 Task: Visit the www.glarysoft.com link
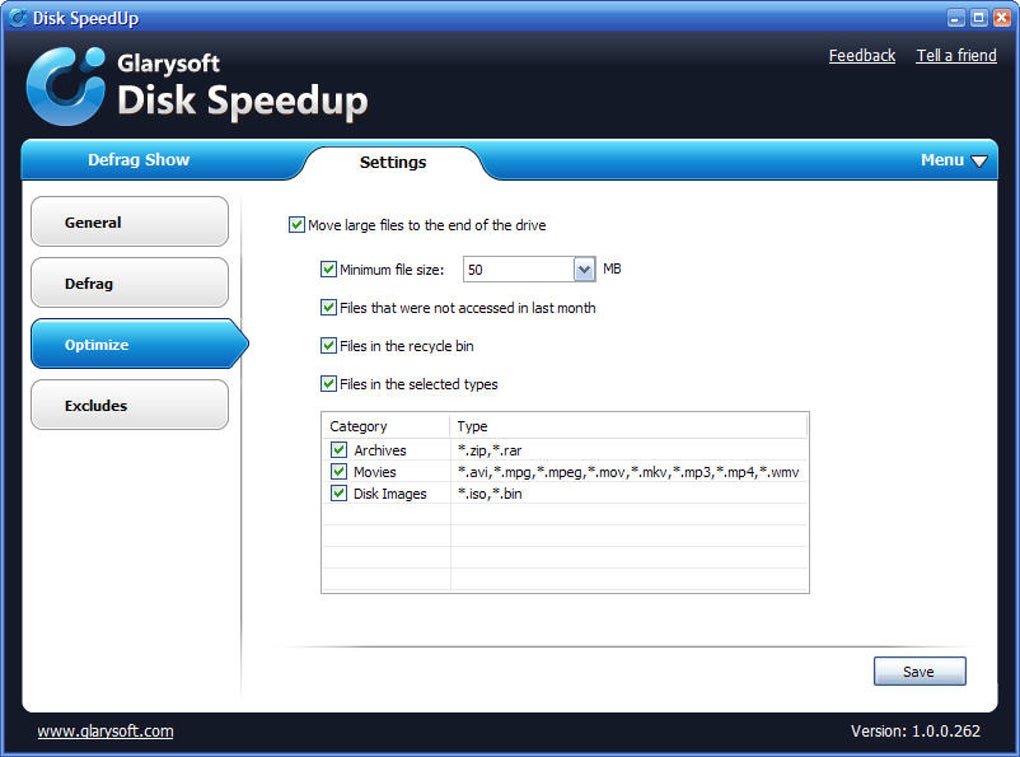point(105,731)
